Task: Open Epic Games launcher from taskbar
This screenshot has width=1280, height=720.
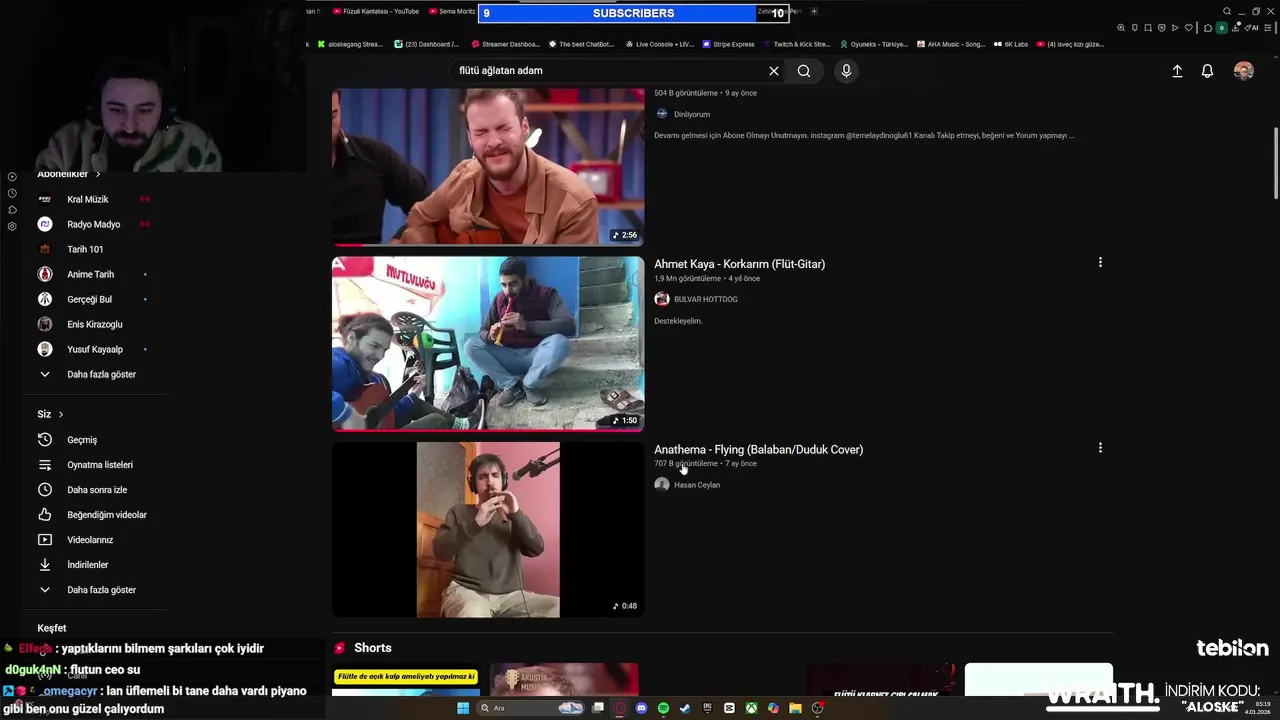Action: click(x=707, y=708)
